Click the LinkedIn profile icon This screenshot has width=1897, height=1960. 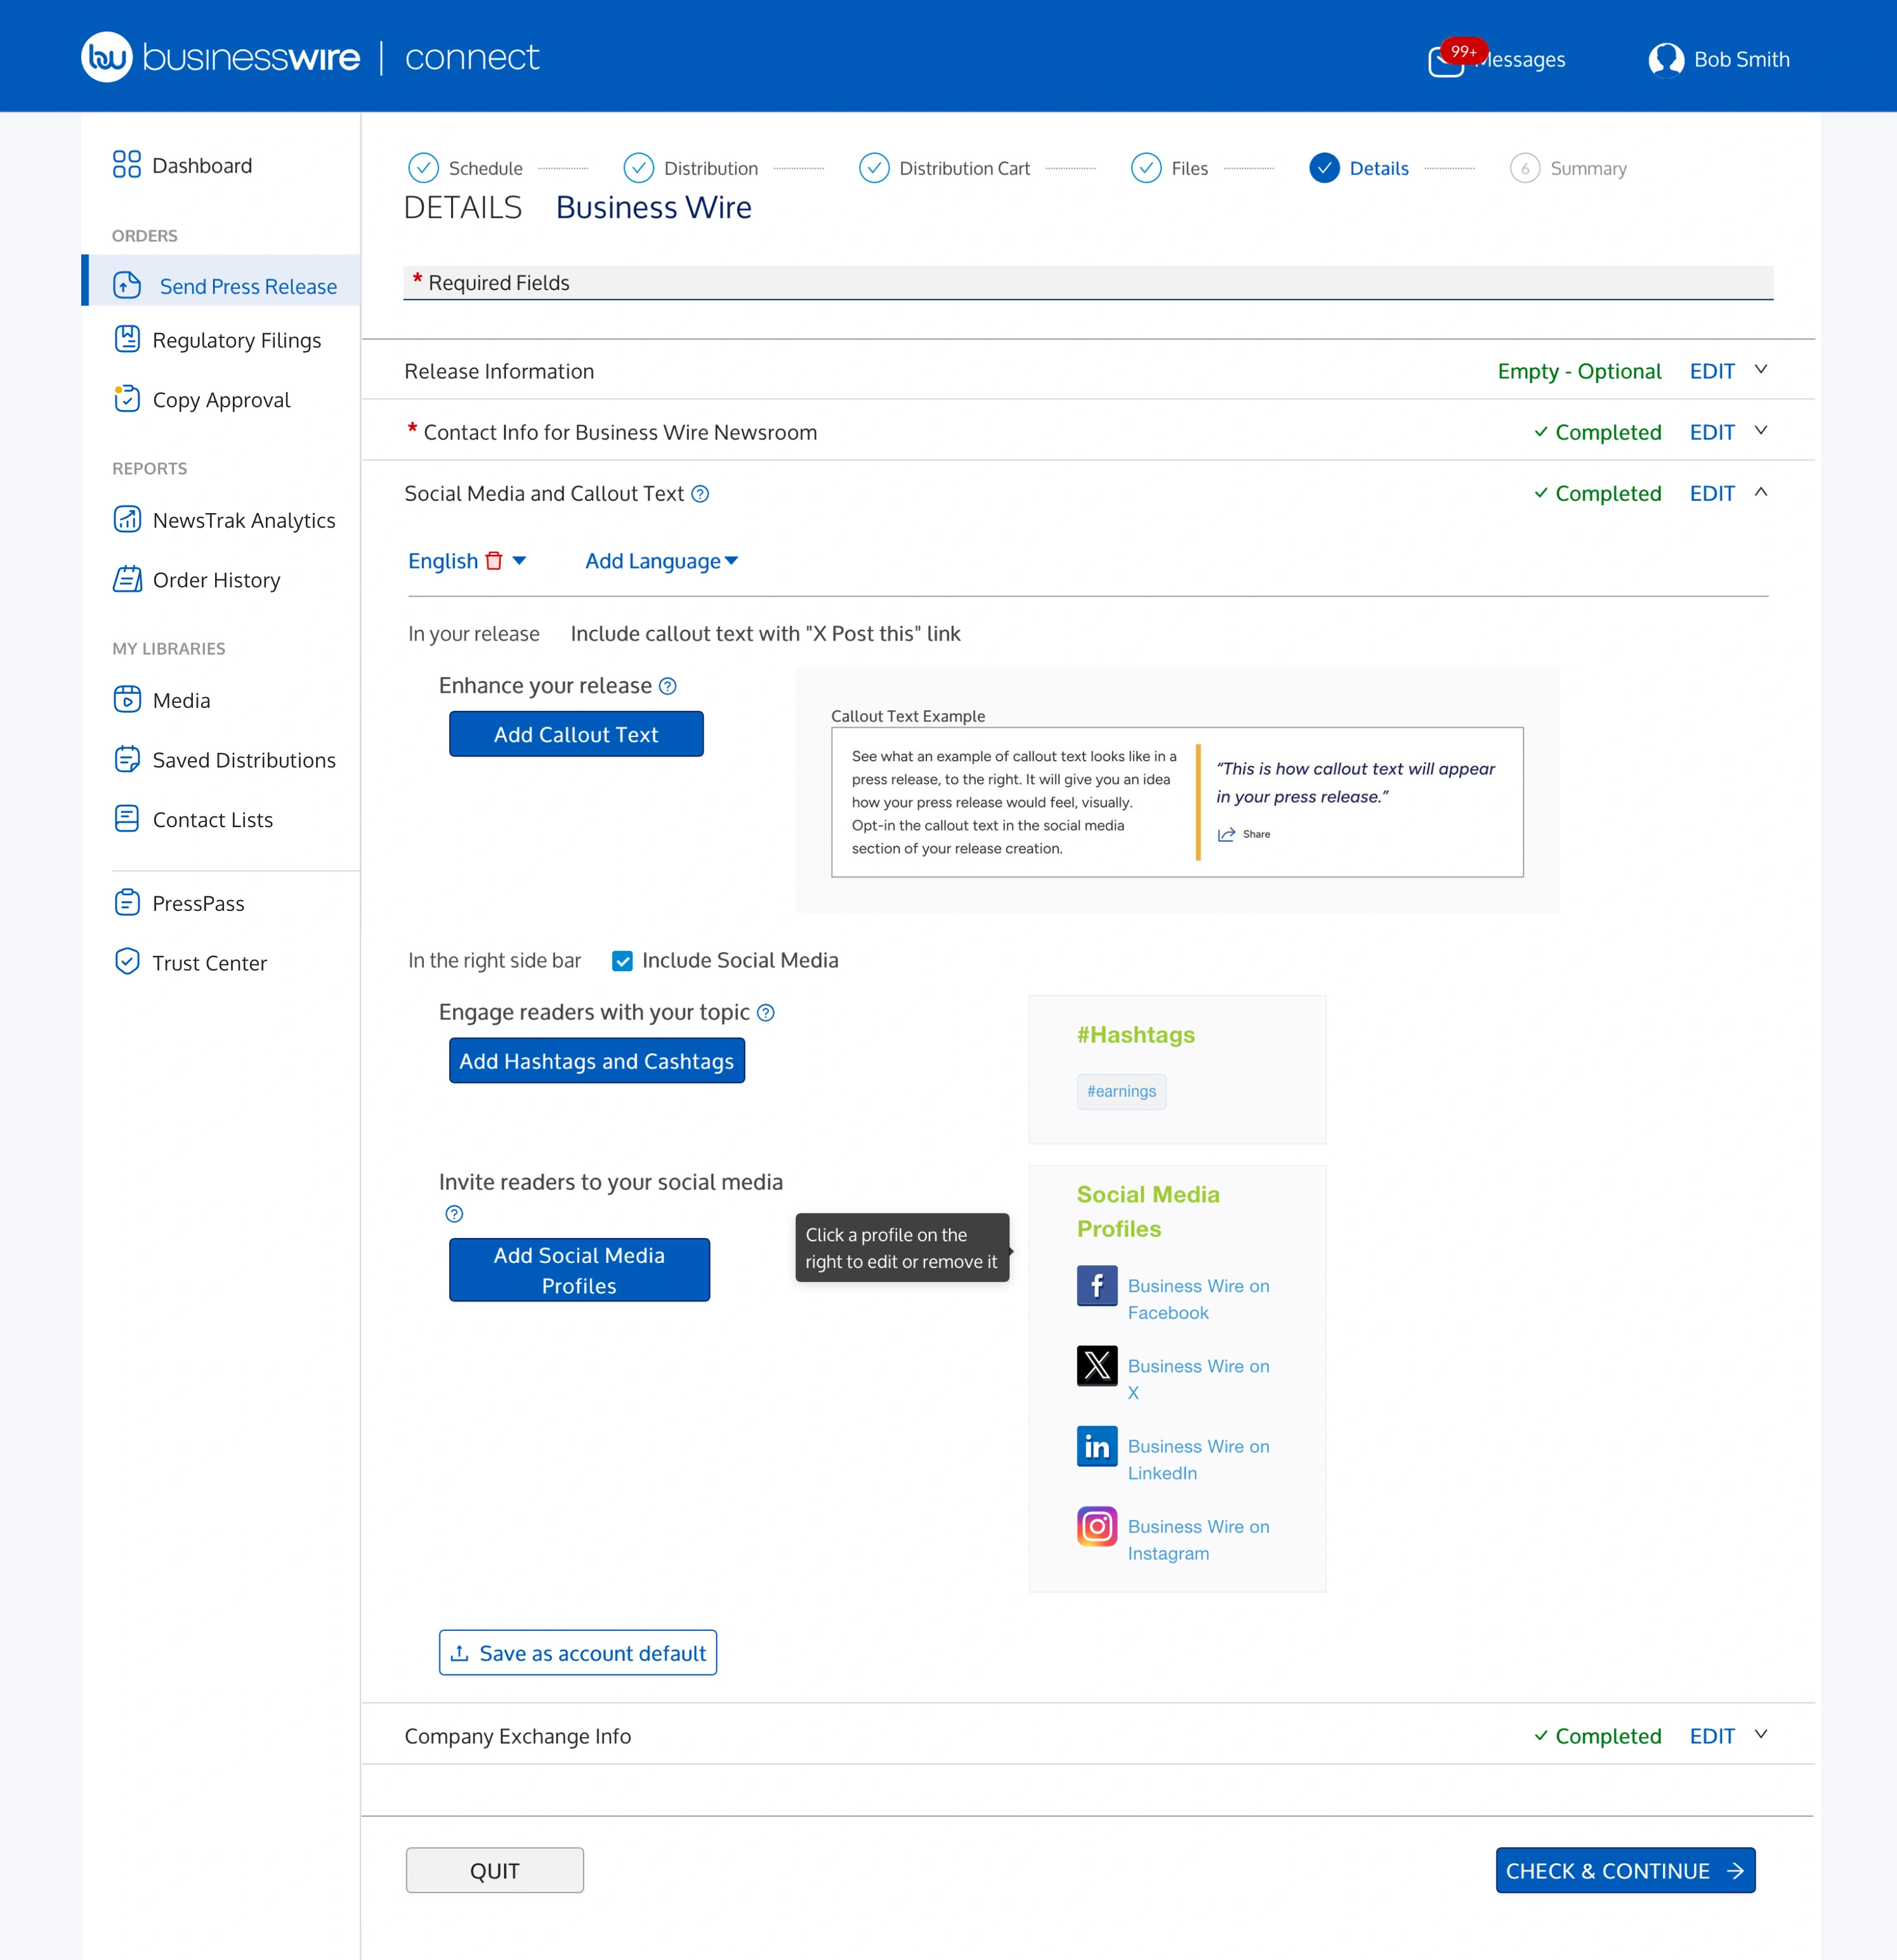pos(1097,1446)
